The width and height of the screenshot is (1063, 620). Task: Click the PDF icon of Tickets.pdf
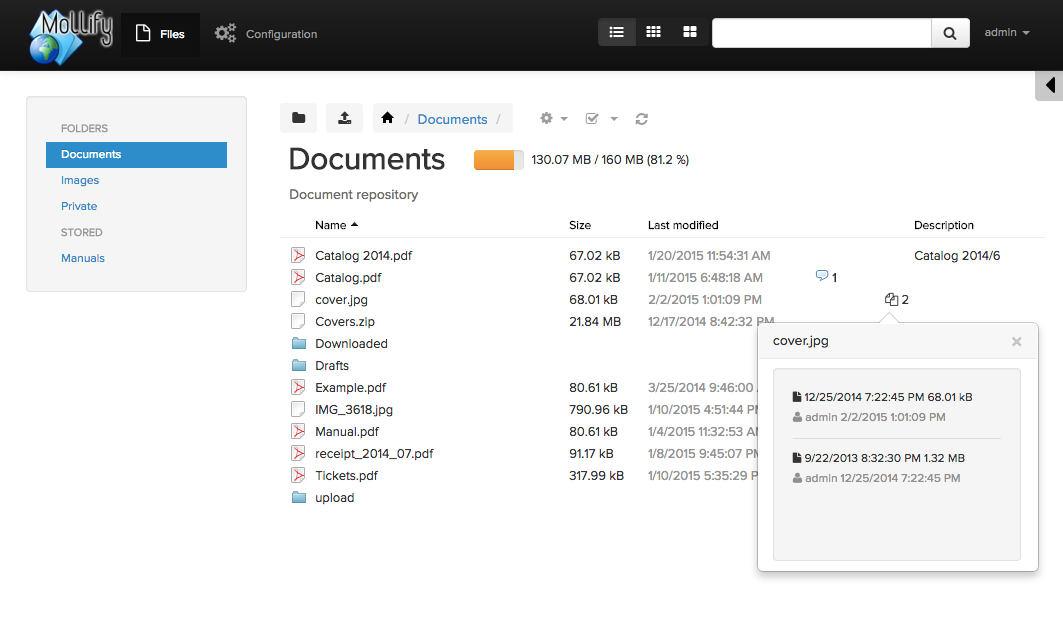pyautogui.click(x=298, y=476)
